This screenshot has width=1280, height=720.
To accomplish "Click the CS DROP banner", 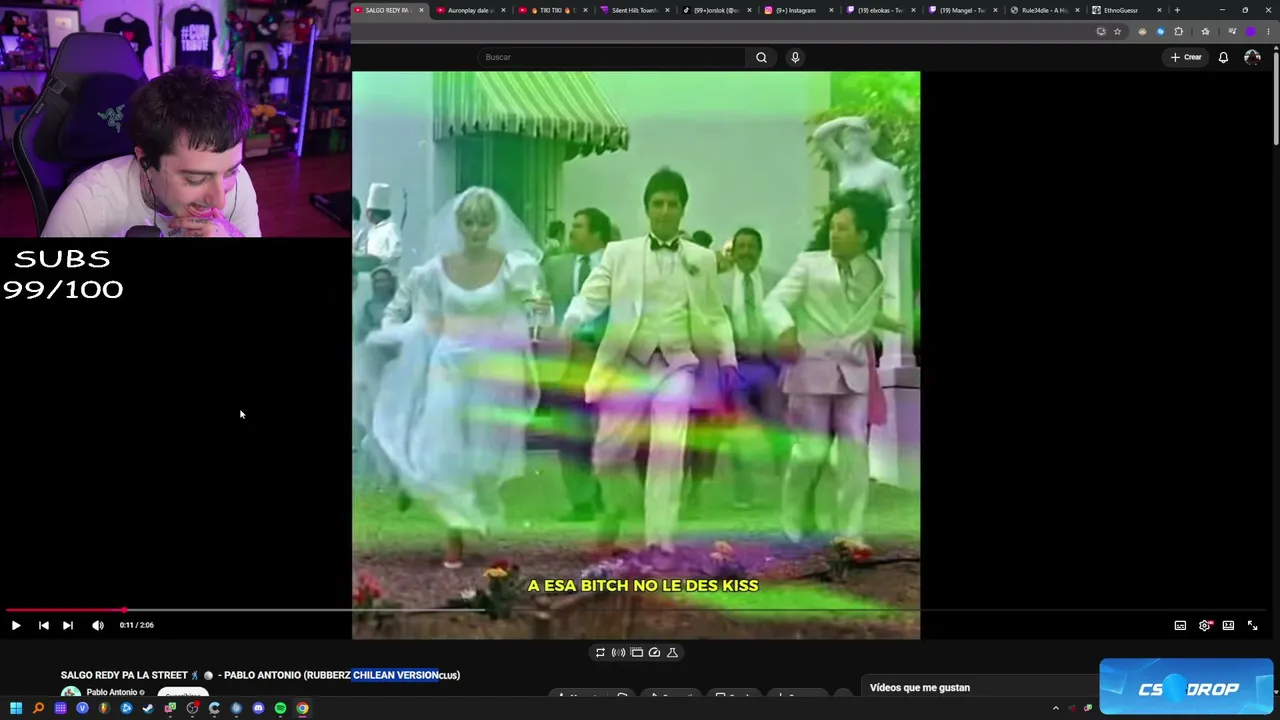I will click(1186, 687).
